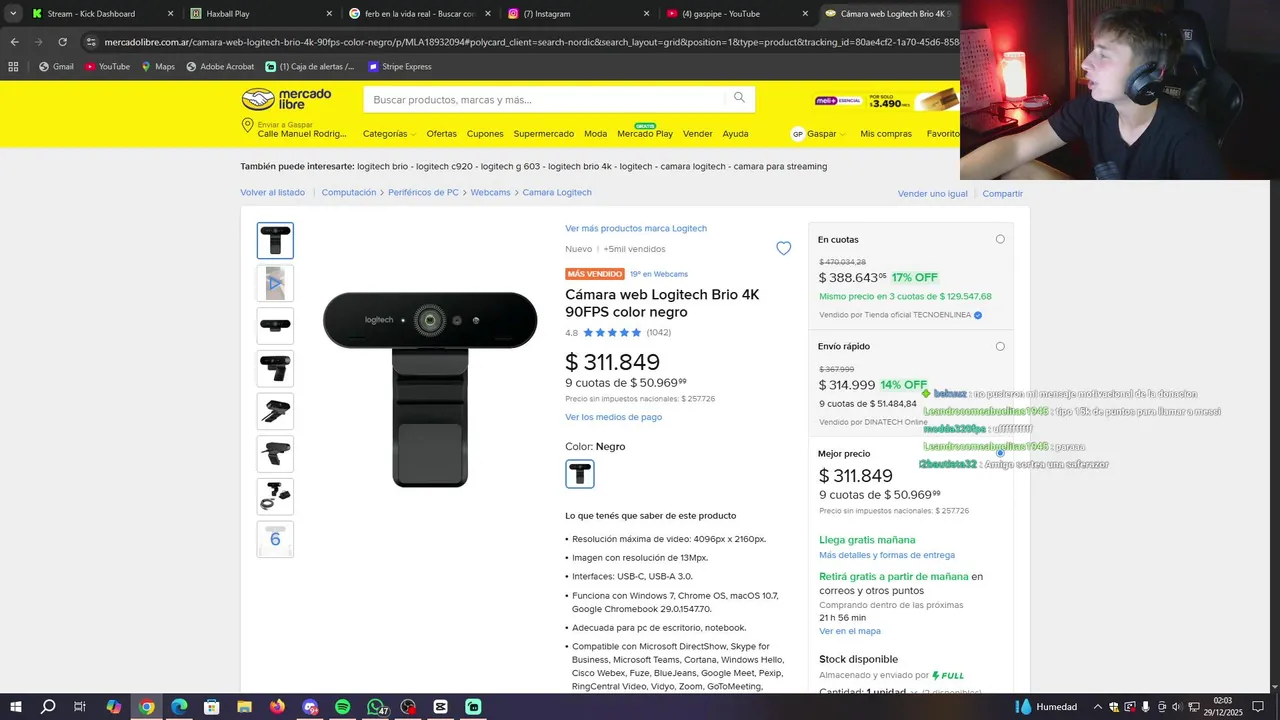Open Maps bookmark
Viewport: 1280px width, 720px height.
(158, 67)
